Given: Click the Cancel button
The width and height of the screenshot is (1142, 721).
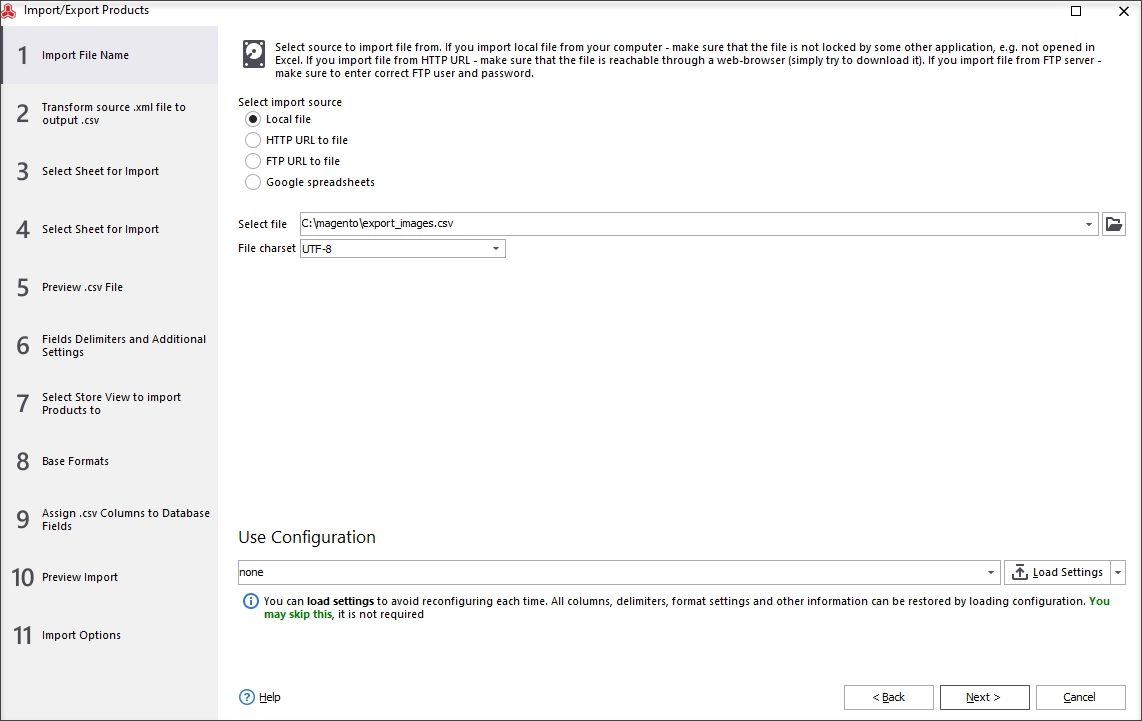Looking at the screenshot, I should [1081, 697].
